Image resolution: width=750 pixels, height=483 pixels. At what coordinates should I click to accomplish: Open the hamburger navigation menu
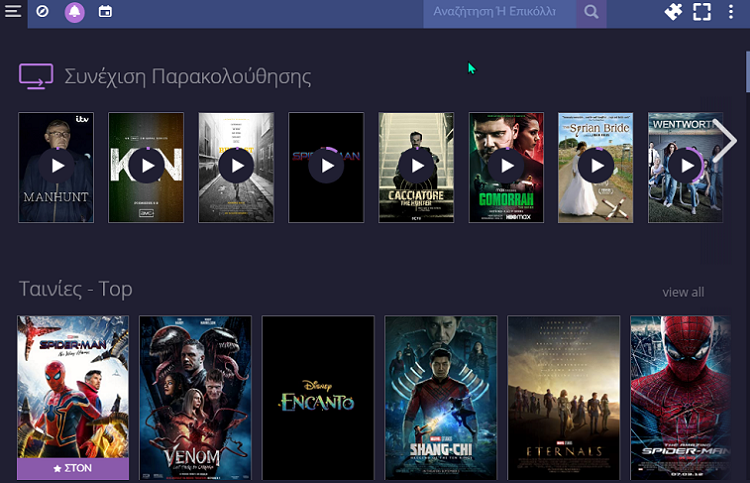click(x=13, y=11)
